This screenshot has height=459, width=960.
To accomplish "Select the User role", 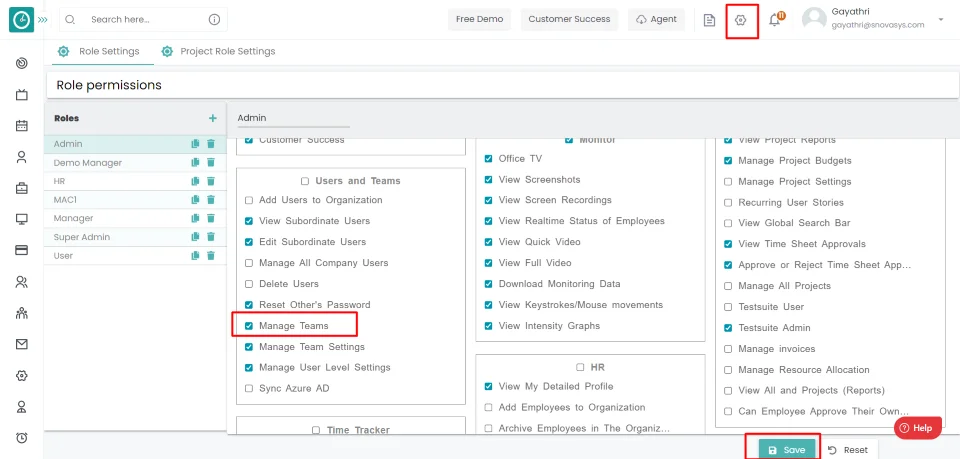I will point(63,256).
